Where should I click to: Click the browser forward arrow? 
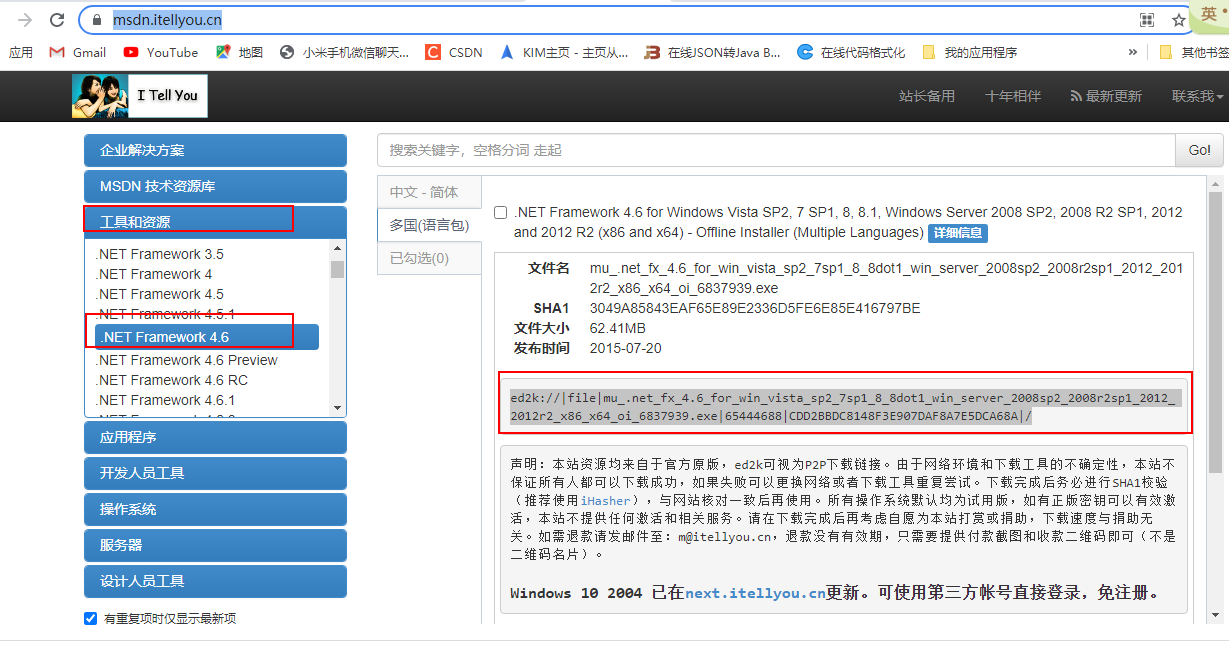(24, 20)
